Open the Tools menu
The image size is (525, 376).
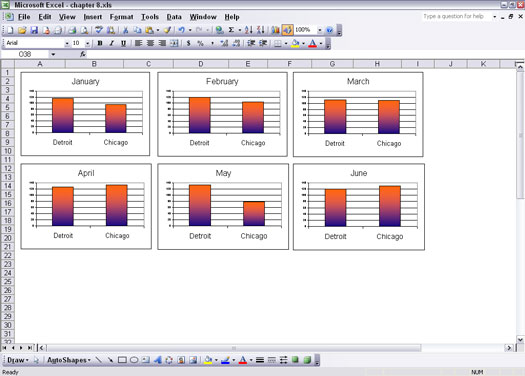pos(150,17)
